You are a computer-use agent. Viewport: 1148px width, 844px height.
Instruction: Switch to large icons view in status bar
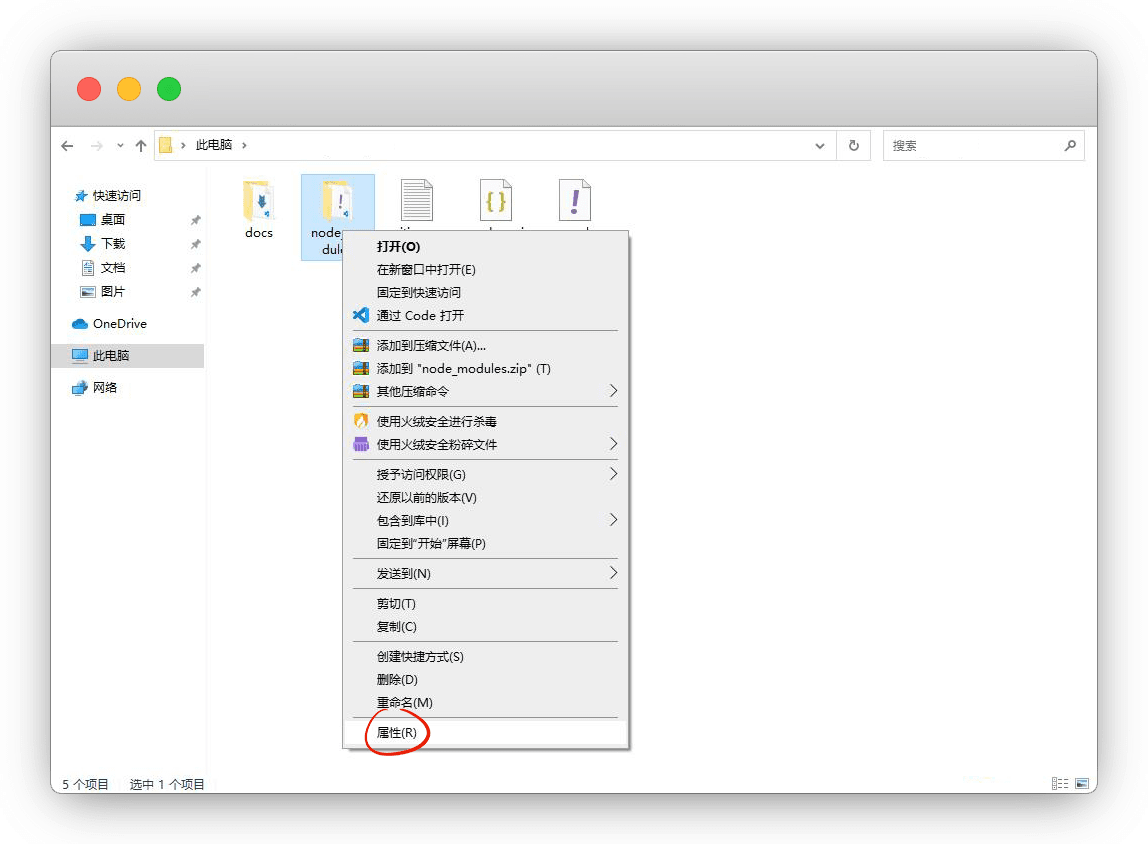[x=1080, y=784]
